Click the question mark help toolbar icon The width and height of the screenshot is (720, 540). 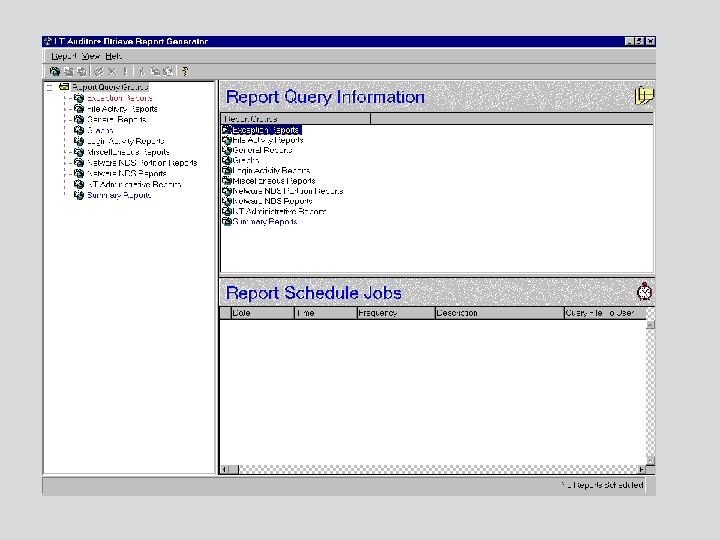(185, 71)
